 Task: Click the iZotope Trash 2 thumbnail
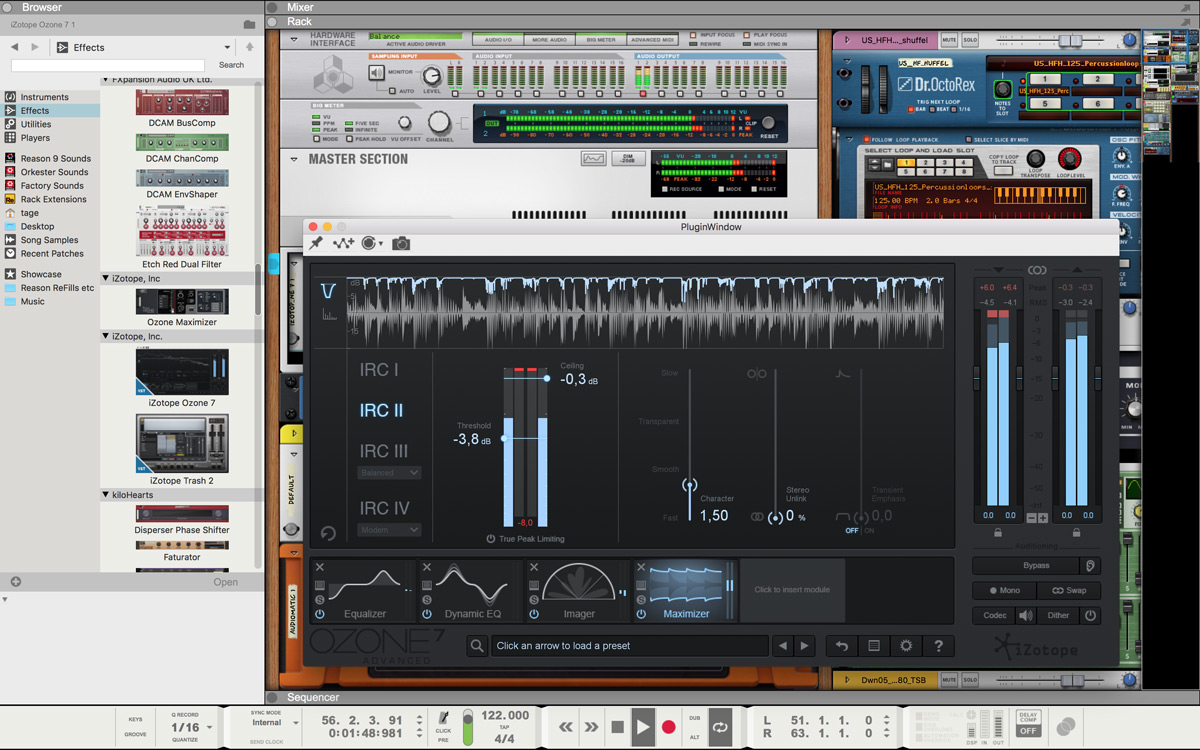(x=182, y=444)
